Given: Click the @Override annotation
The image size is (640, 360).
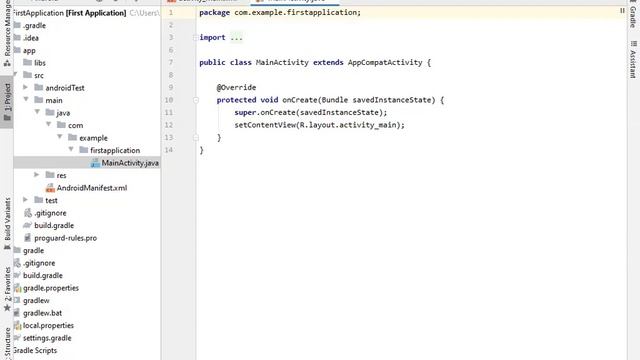Looking at the screenshot, I should (x=236, y=87).
